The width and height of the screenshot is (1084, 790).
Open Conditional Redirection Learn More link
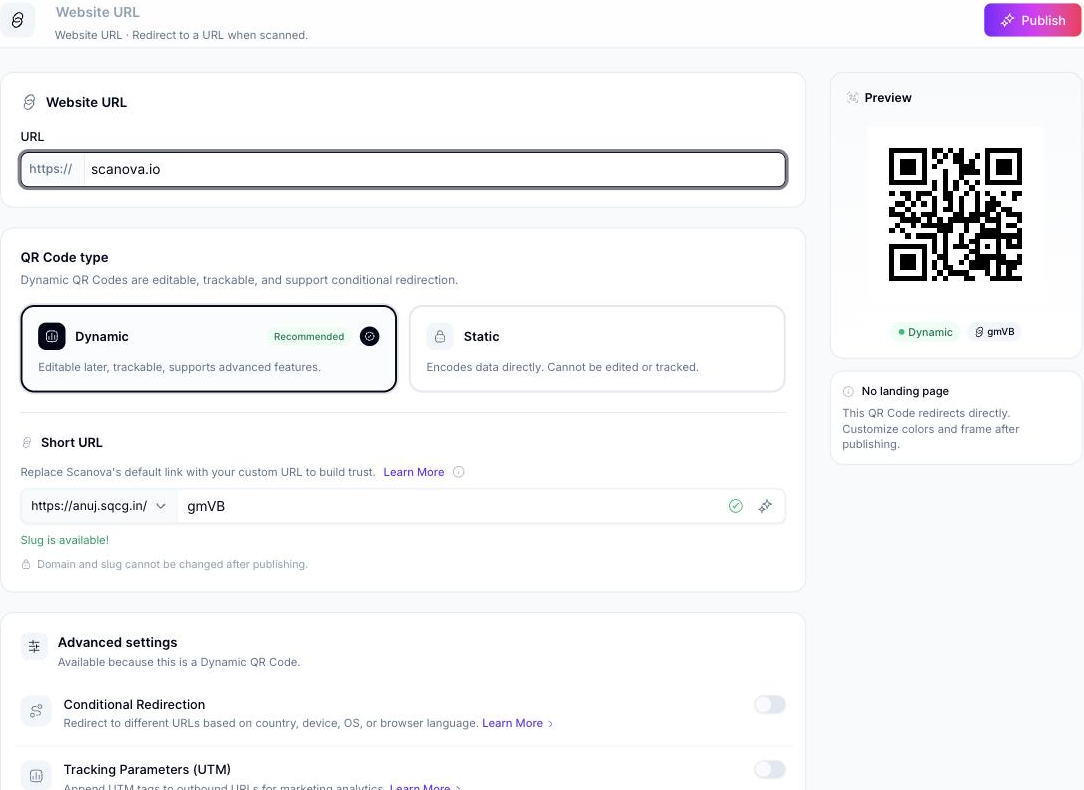517,723
